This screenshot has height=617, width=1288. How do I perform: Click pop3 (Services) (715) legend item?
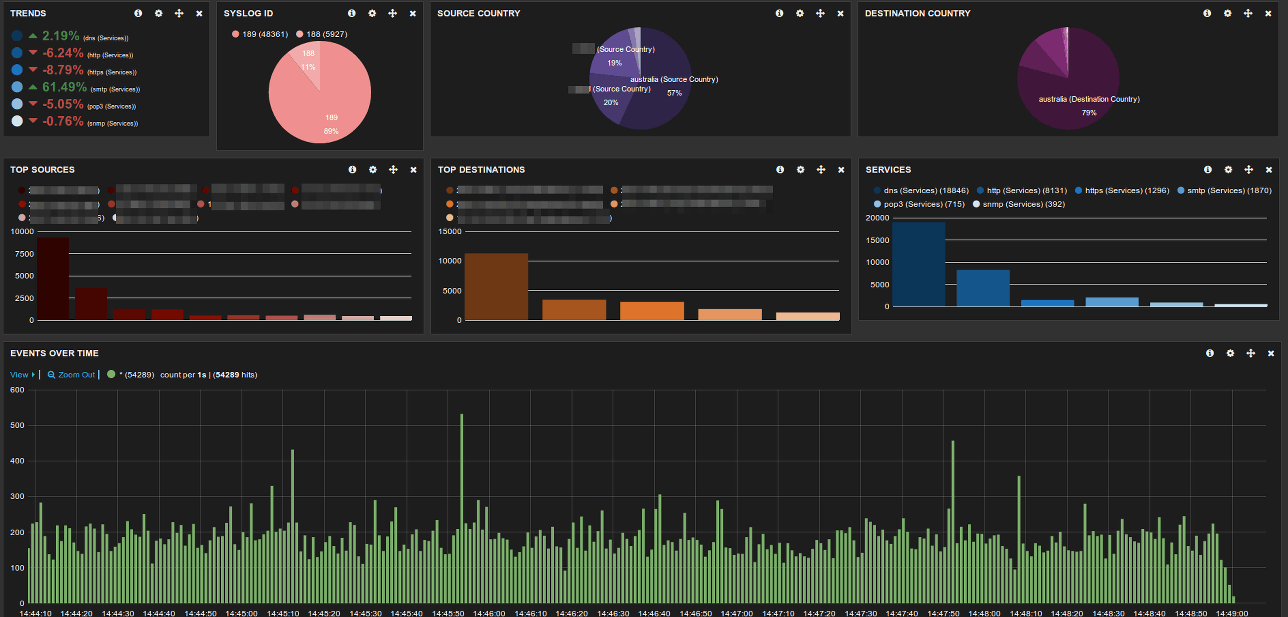(918, 204)
